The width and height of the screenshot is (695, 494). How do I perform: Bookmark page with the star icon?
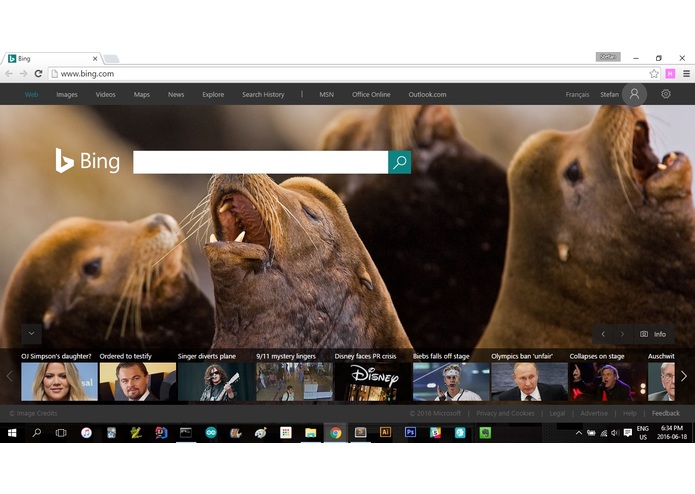[654, 74]
